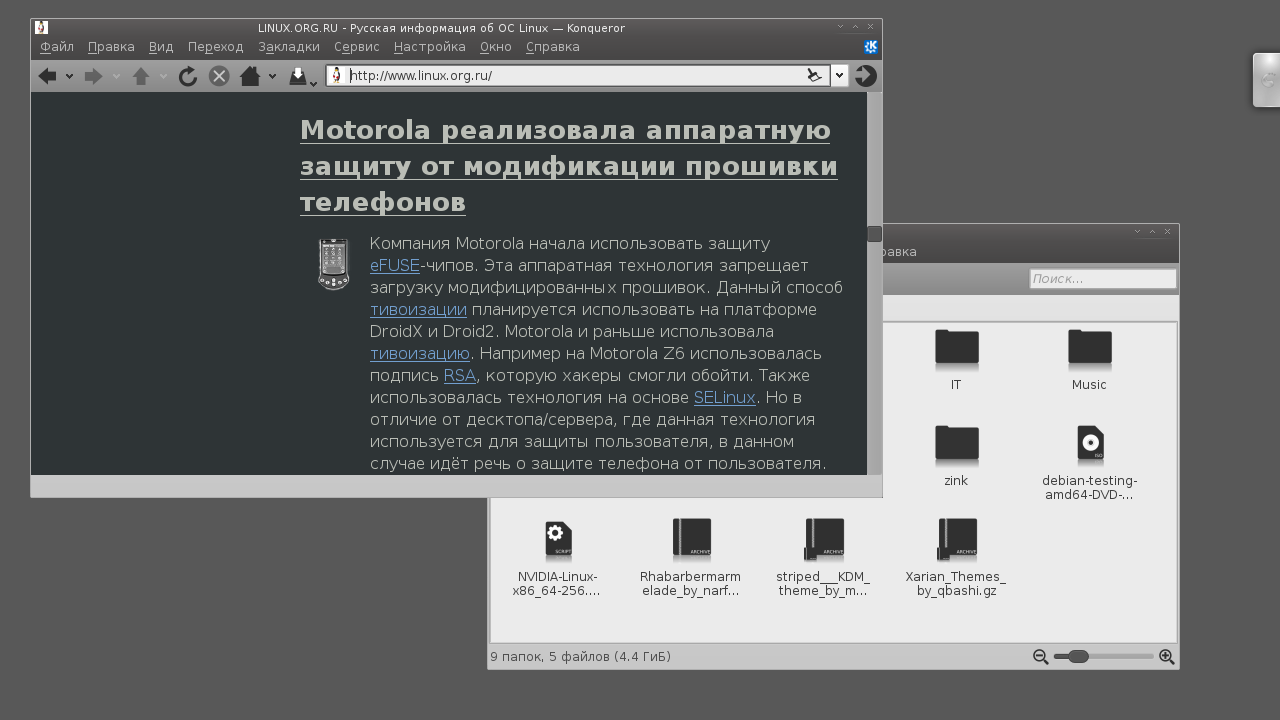This screenshot has width=1280, height=720.
Task: Open the Настройка menu
Action: pyautogui.click(x=430, y=47)
